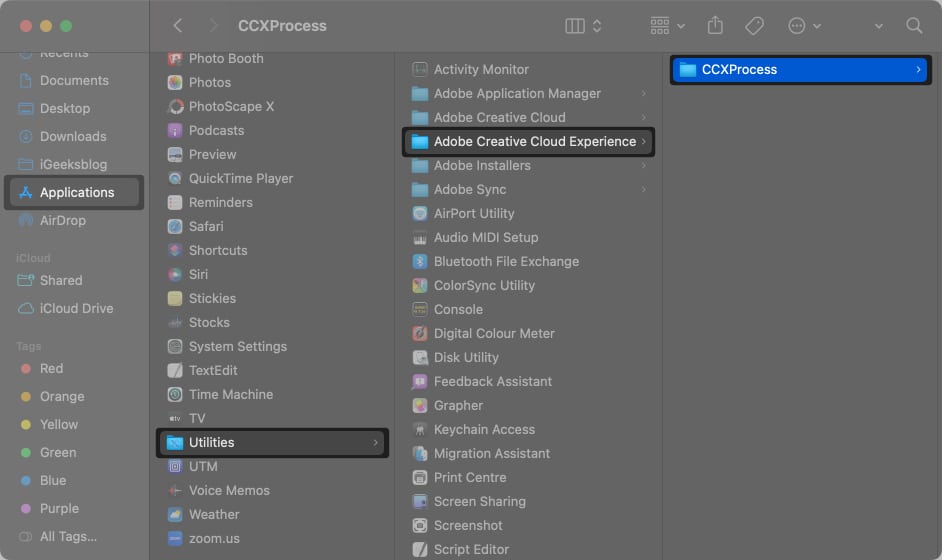The image size is (942, 560).
Task: Click the Bluetooth File Exchange icon
Action: (x=420, y=261)
